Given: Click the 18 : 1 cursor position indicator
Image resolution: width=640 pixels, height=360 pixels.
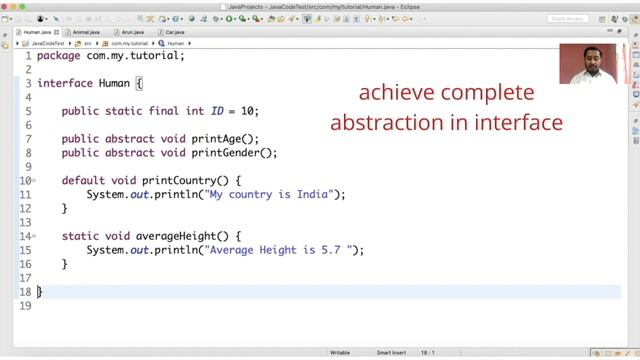Looking at the screenshot, I should [x=427, y=353].
